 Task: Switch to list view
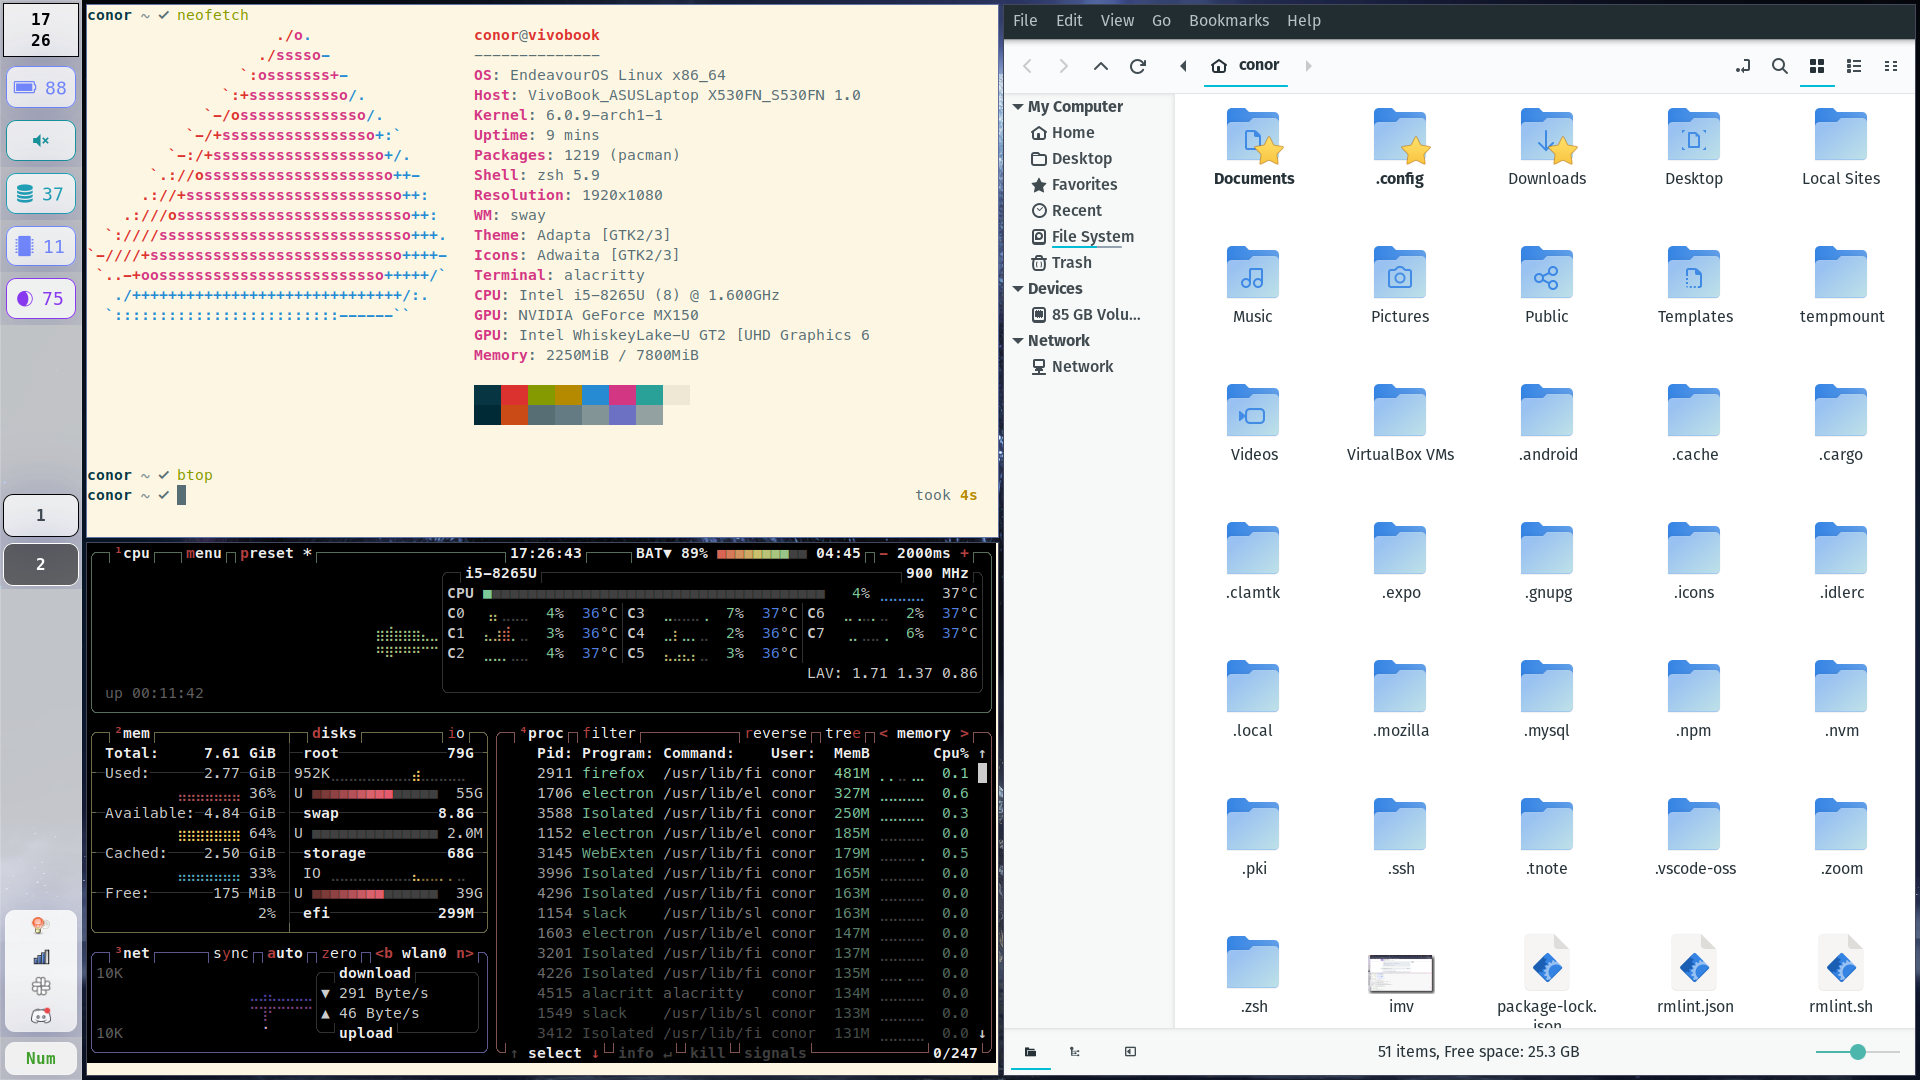point(1853,66)
